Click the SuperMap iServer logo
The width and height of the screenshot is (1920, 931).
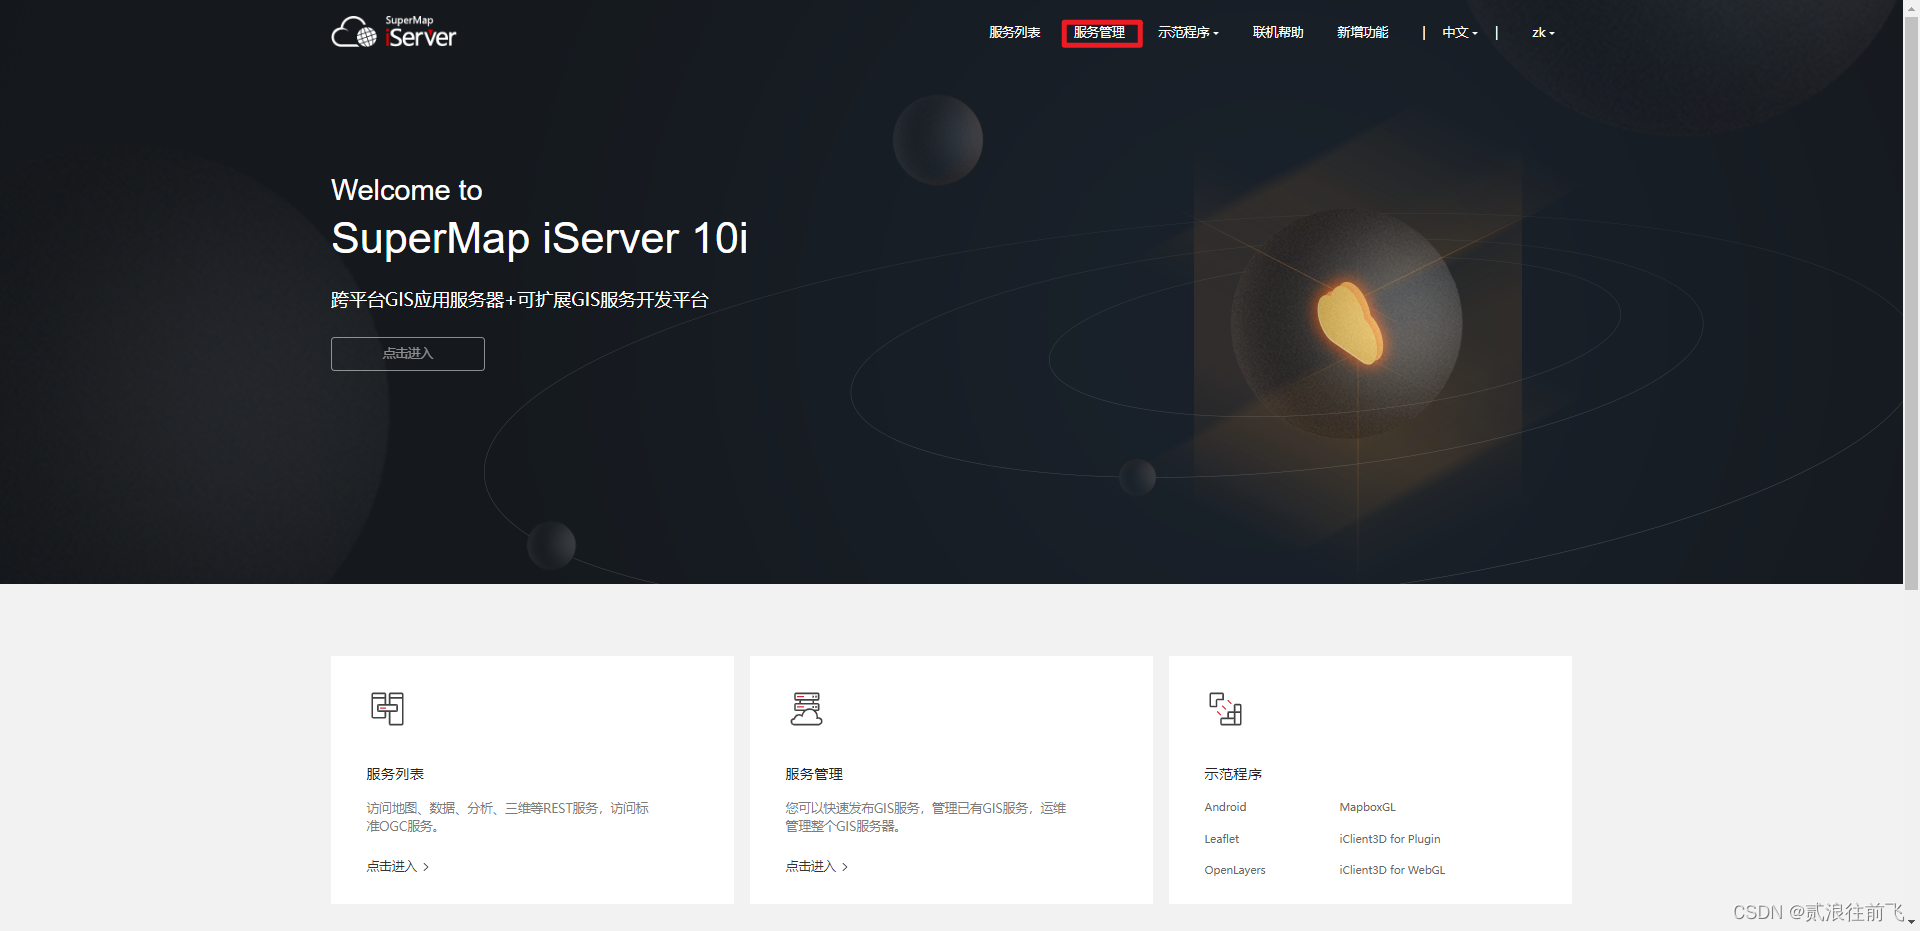point(393,31)
